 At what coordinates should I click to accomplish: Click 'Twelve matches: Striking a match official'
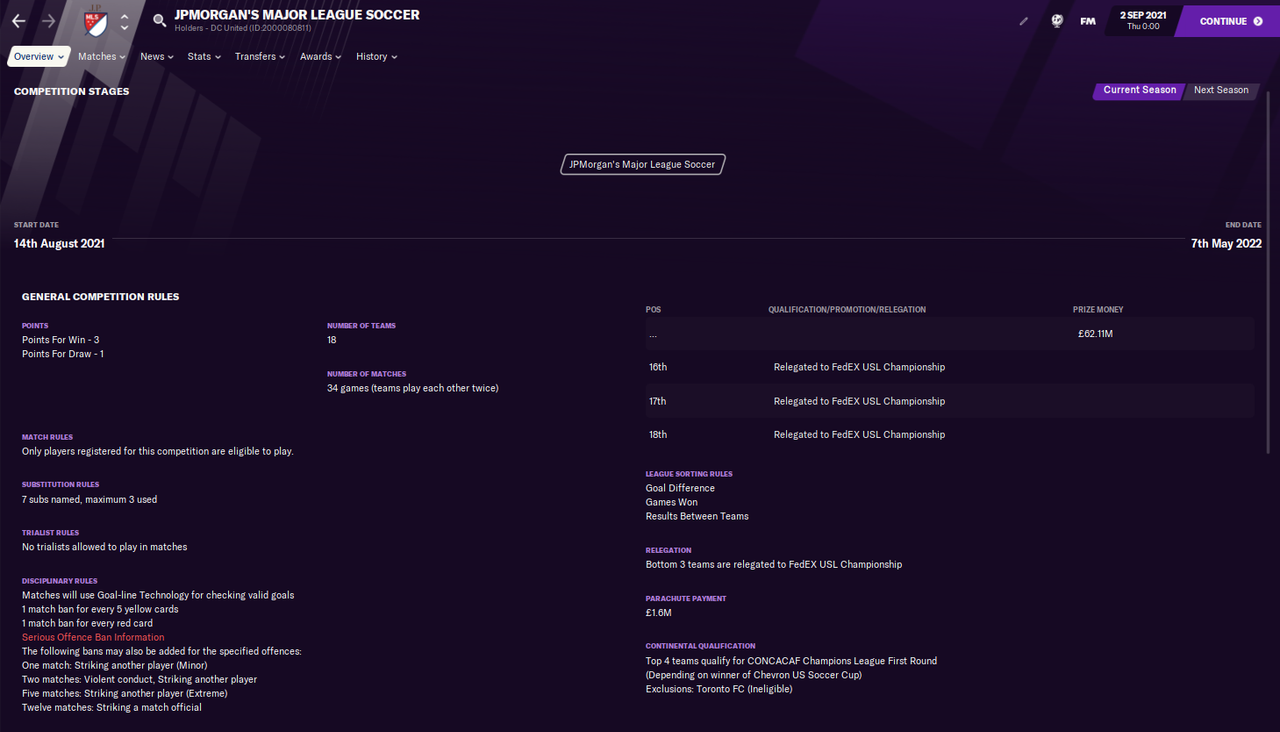click(112, 707)
